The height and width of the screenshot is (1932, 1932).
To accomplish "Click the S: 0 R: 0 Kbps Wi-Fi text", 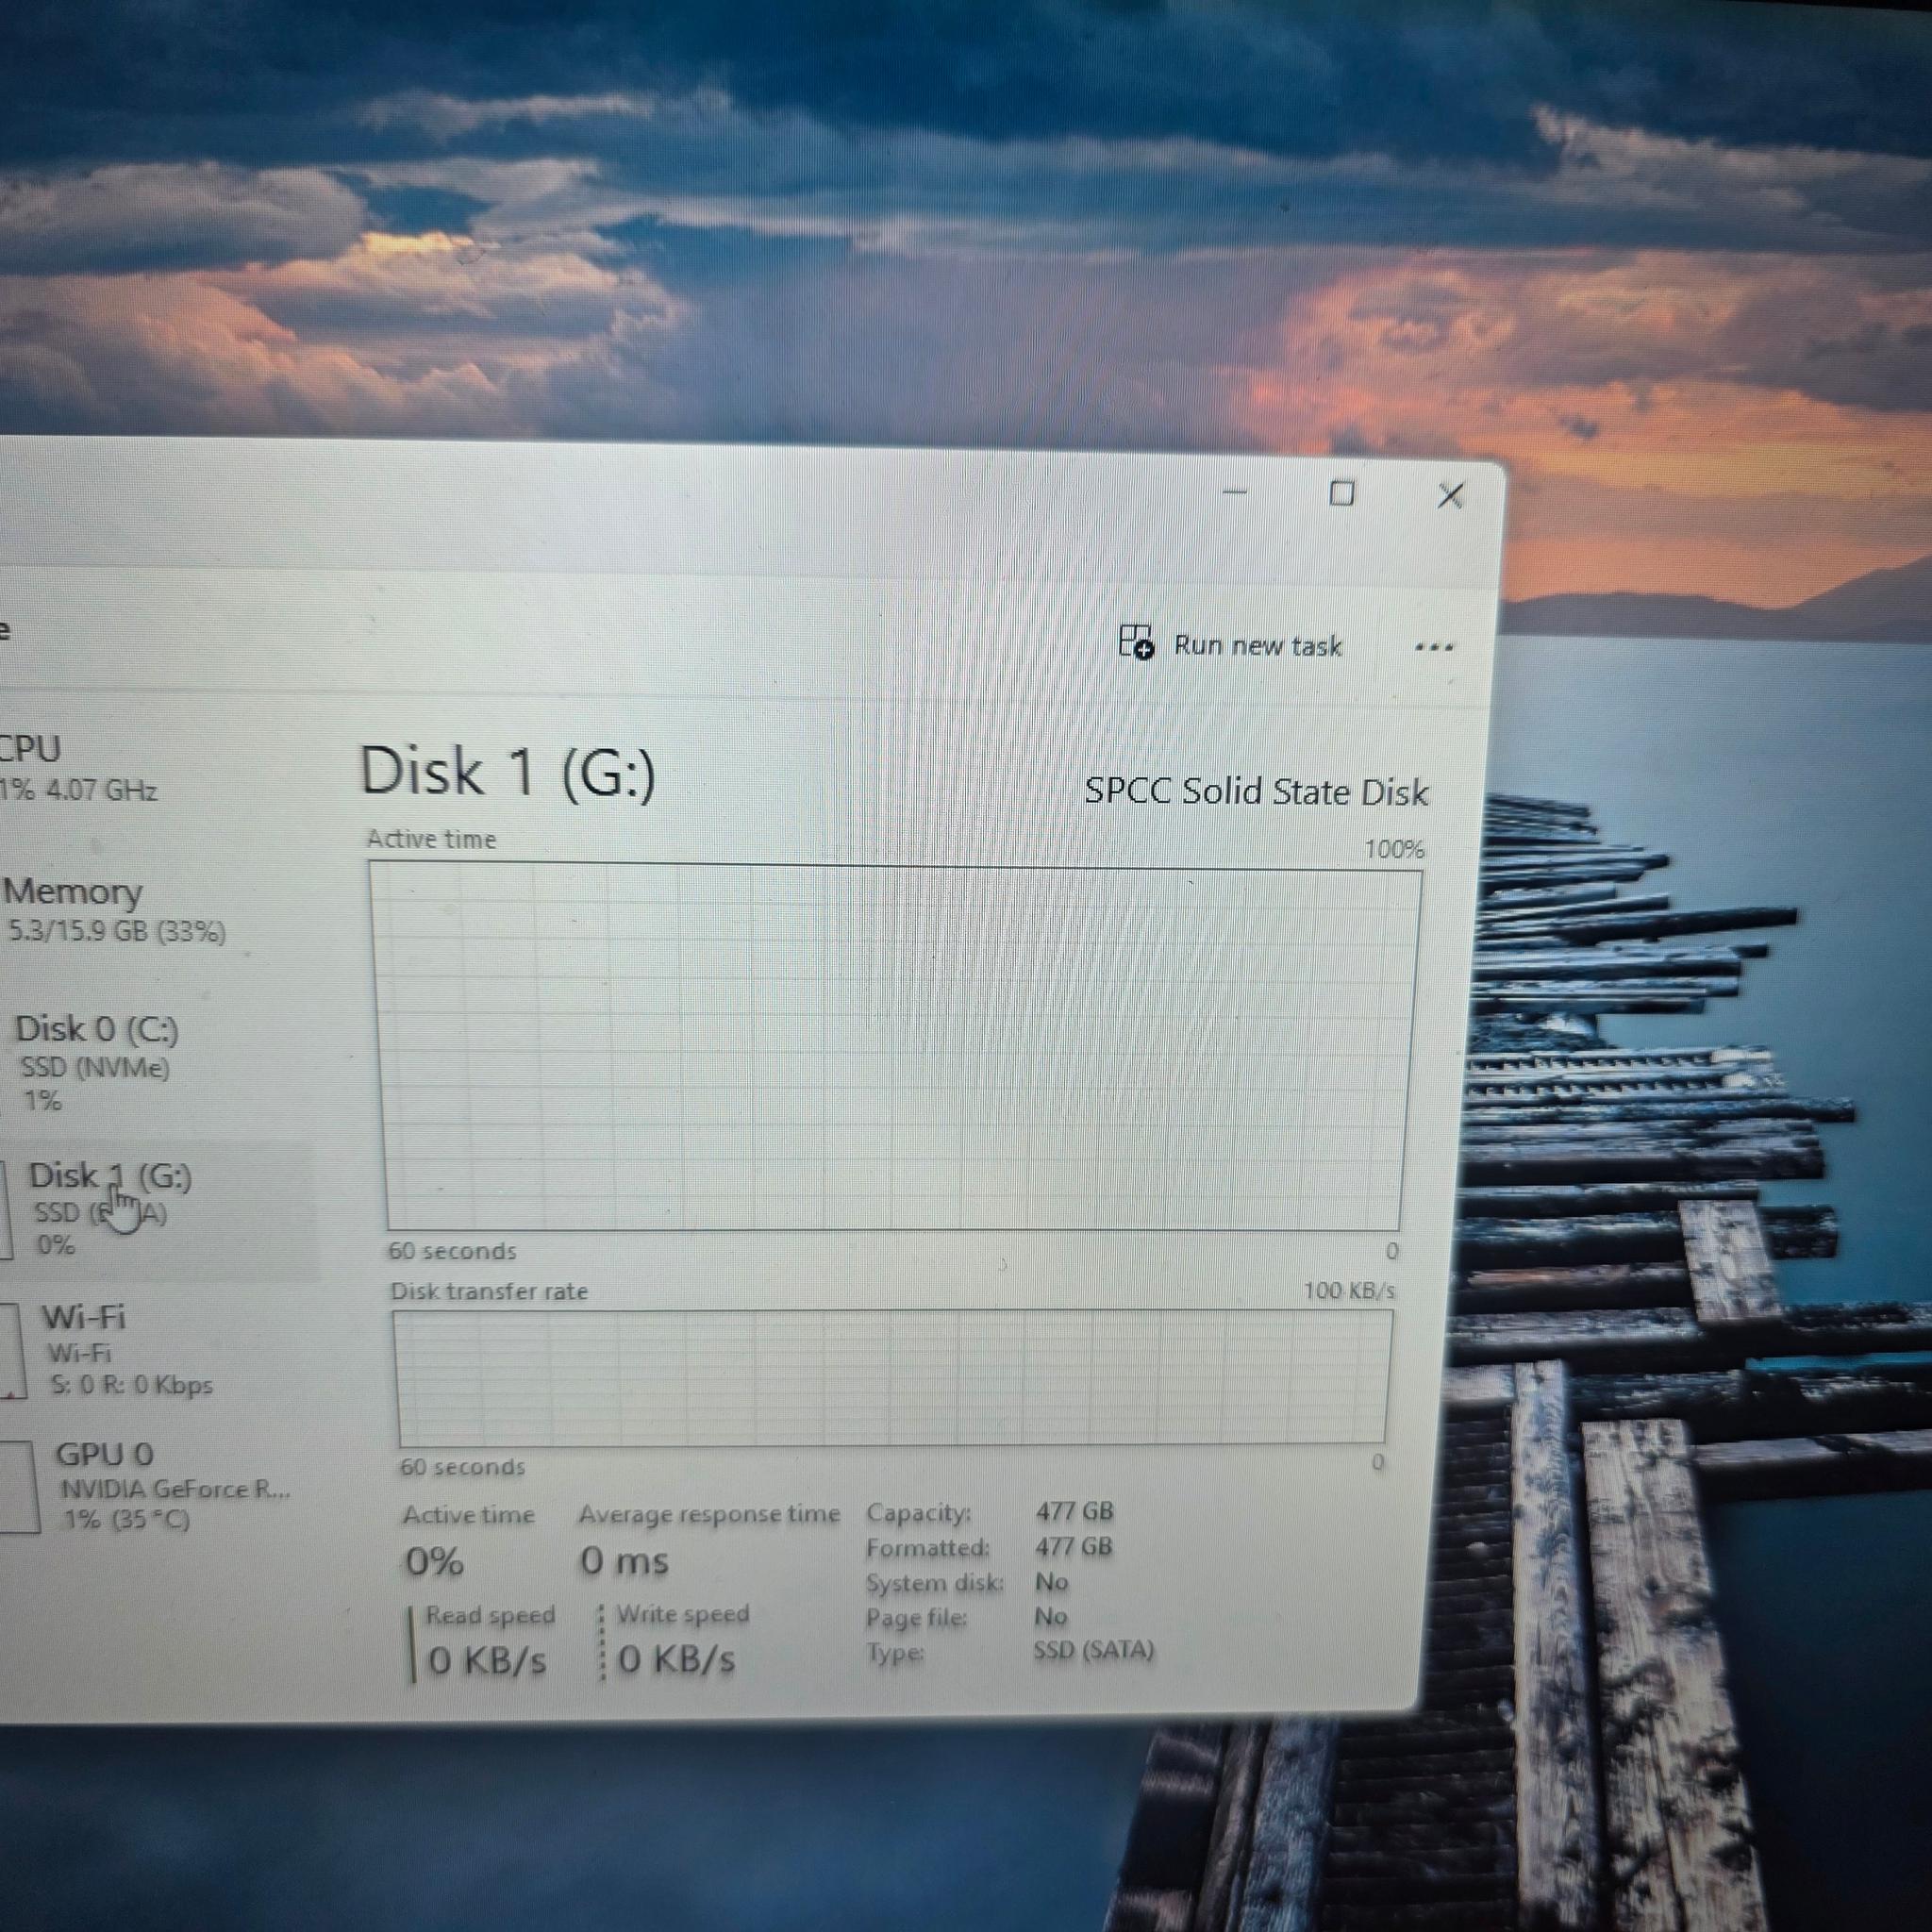I will point(131,1385).
